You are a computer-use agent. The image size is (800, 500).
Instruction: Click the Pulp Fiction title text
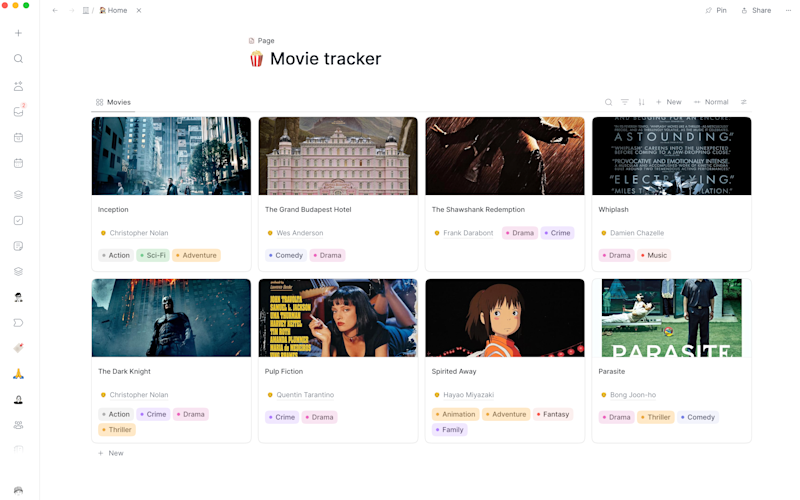tap(284, 371)
